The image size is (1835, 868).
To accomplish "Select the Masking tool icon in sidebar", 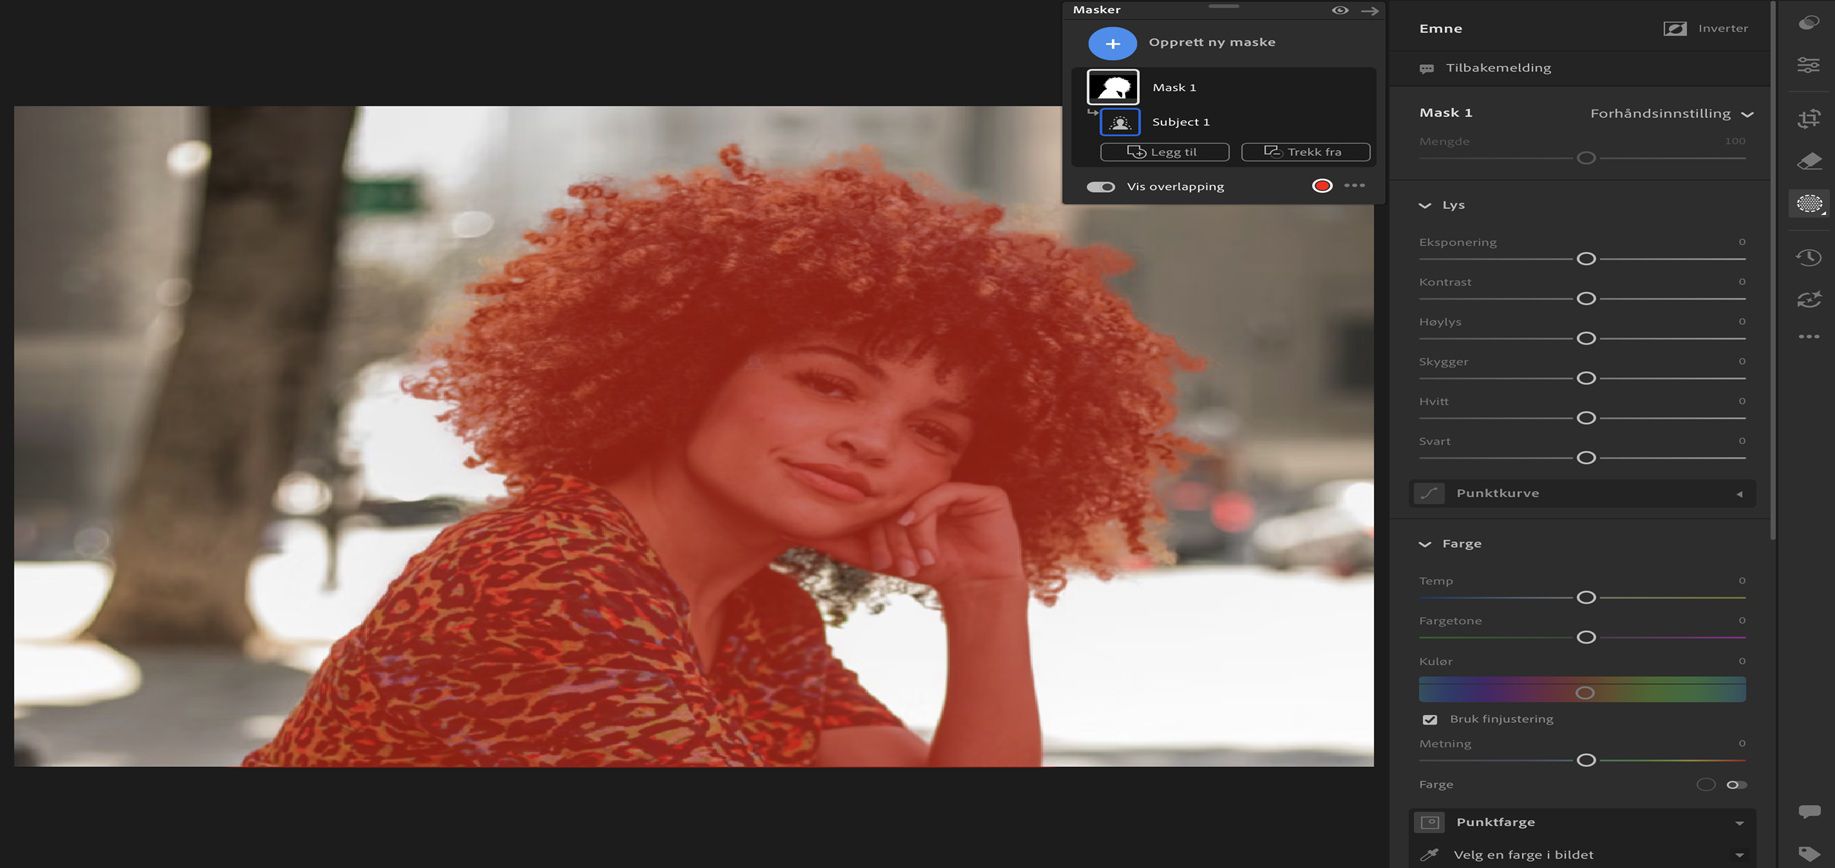I will point(1809,204).
